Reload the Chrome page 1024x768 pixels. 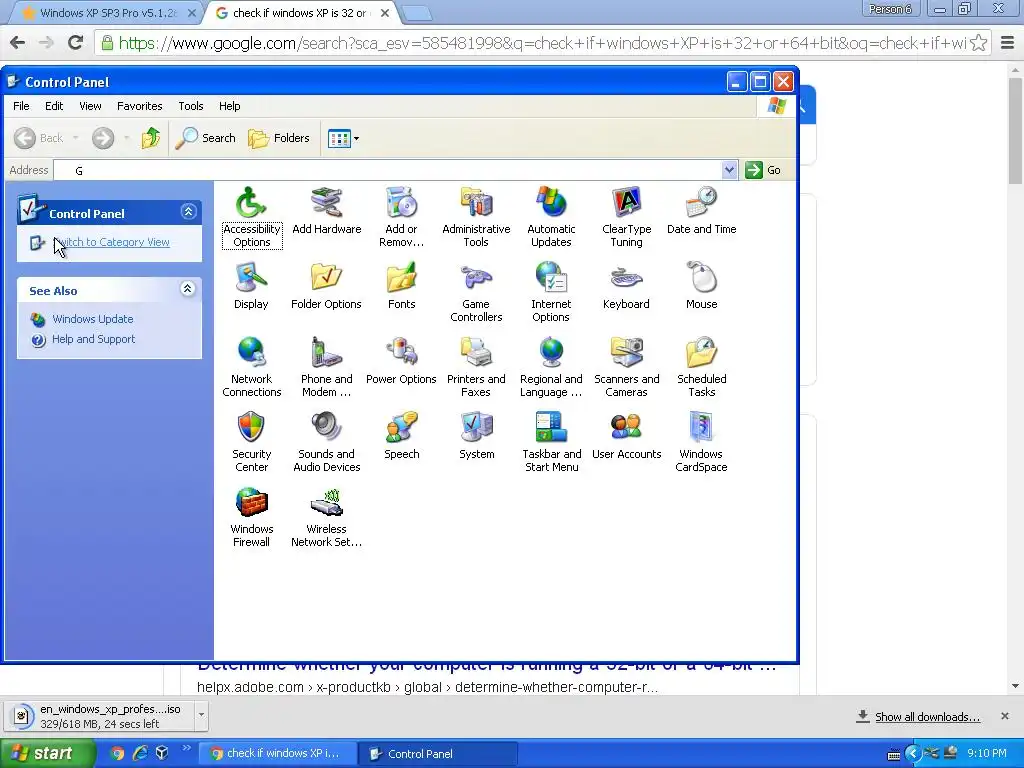[x=76, y=43]
